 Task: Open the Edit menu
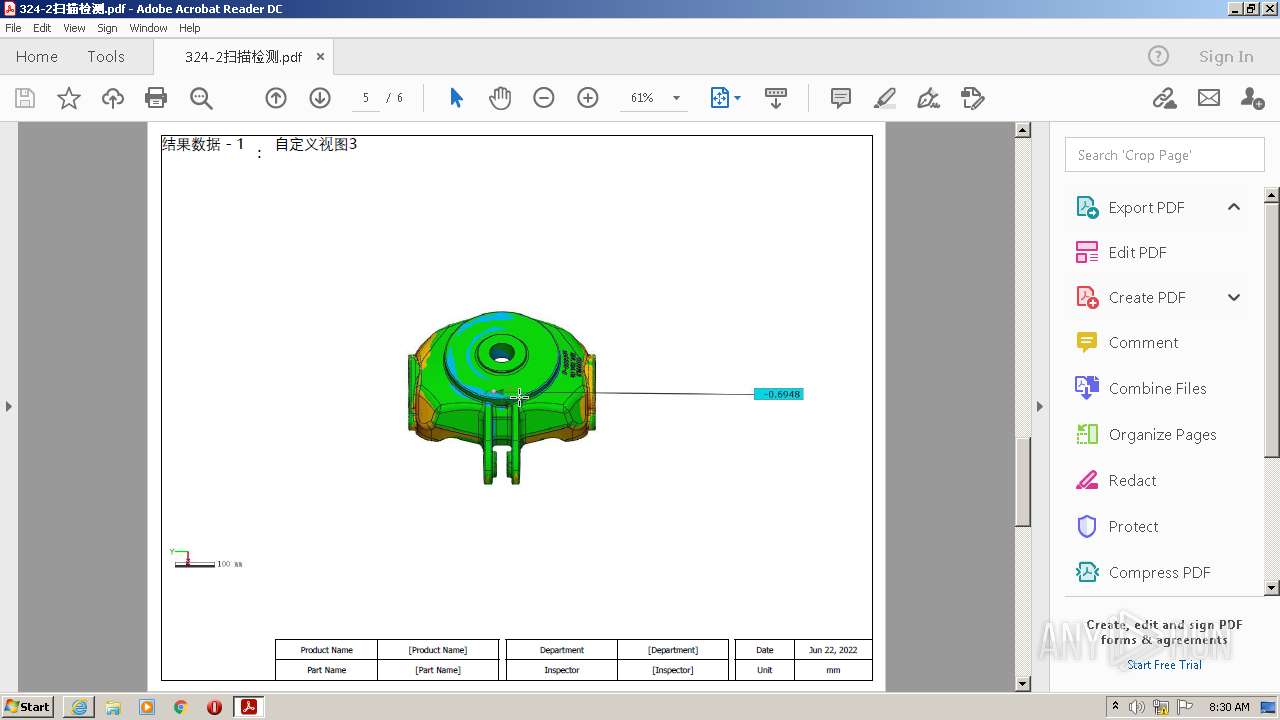point(42,28)
